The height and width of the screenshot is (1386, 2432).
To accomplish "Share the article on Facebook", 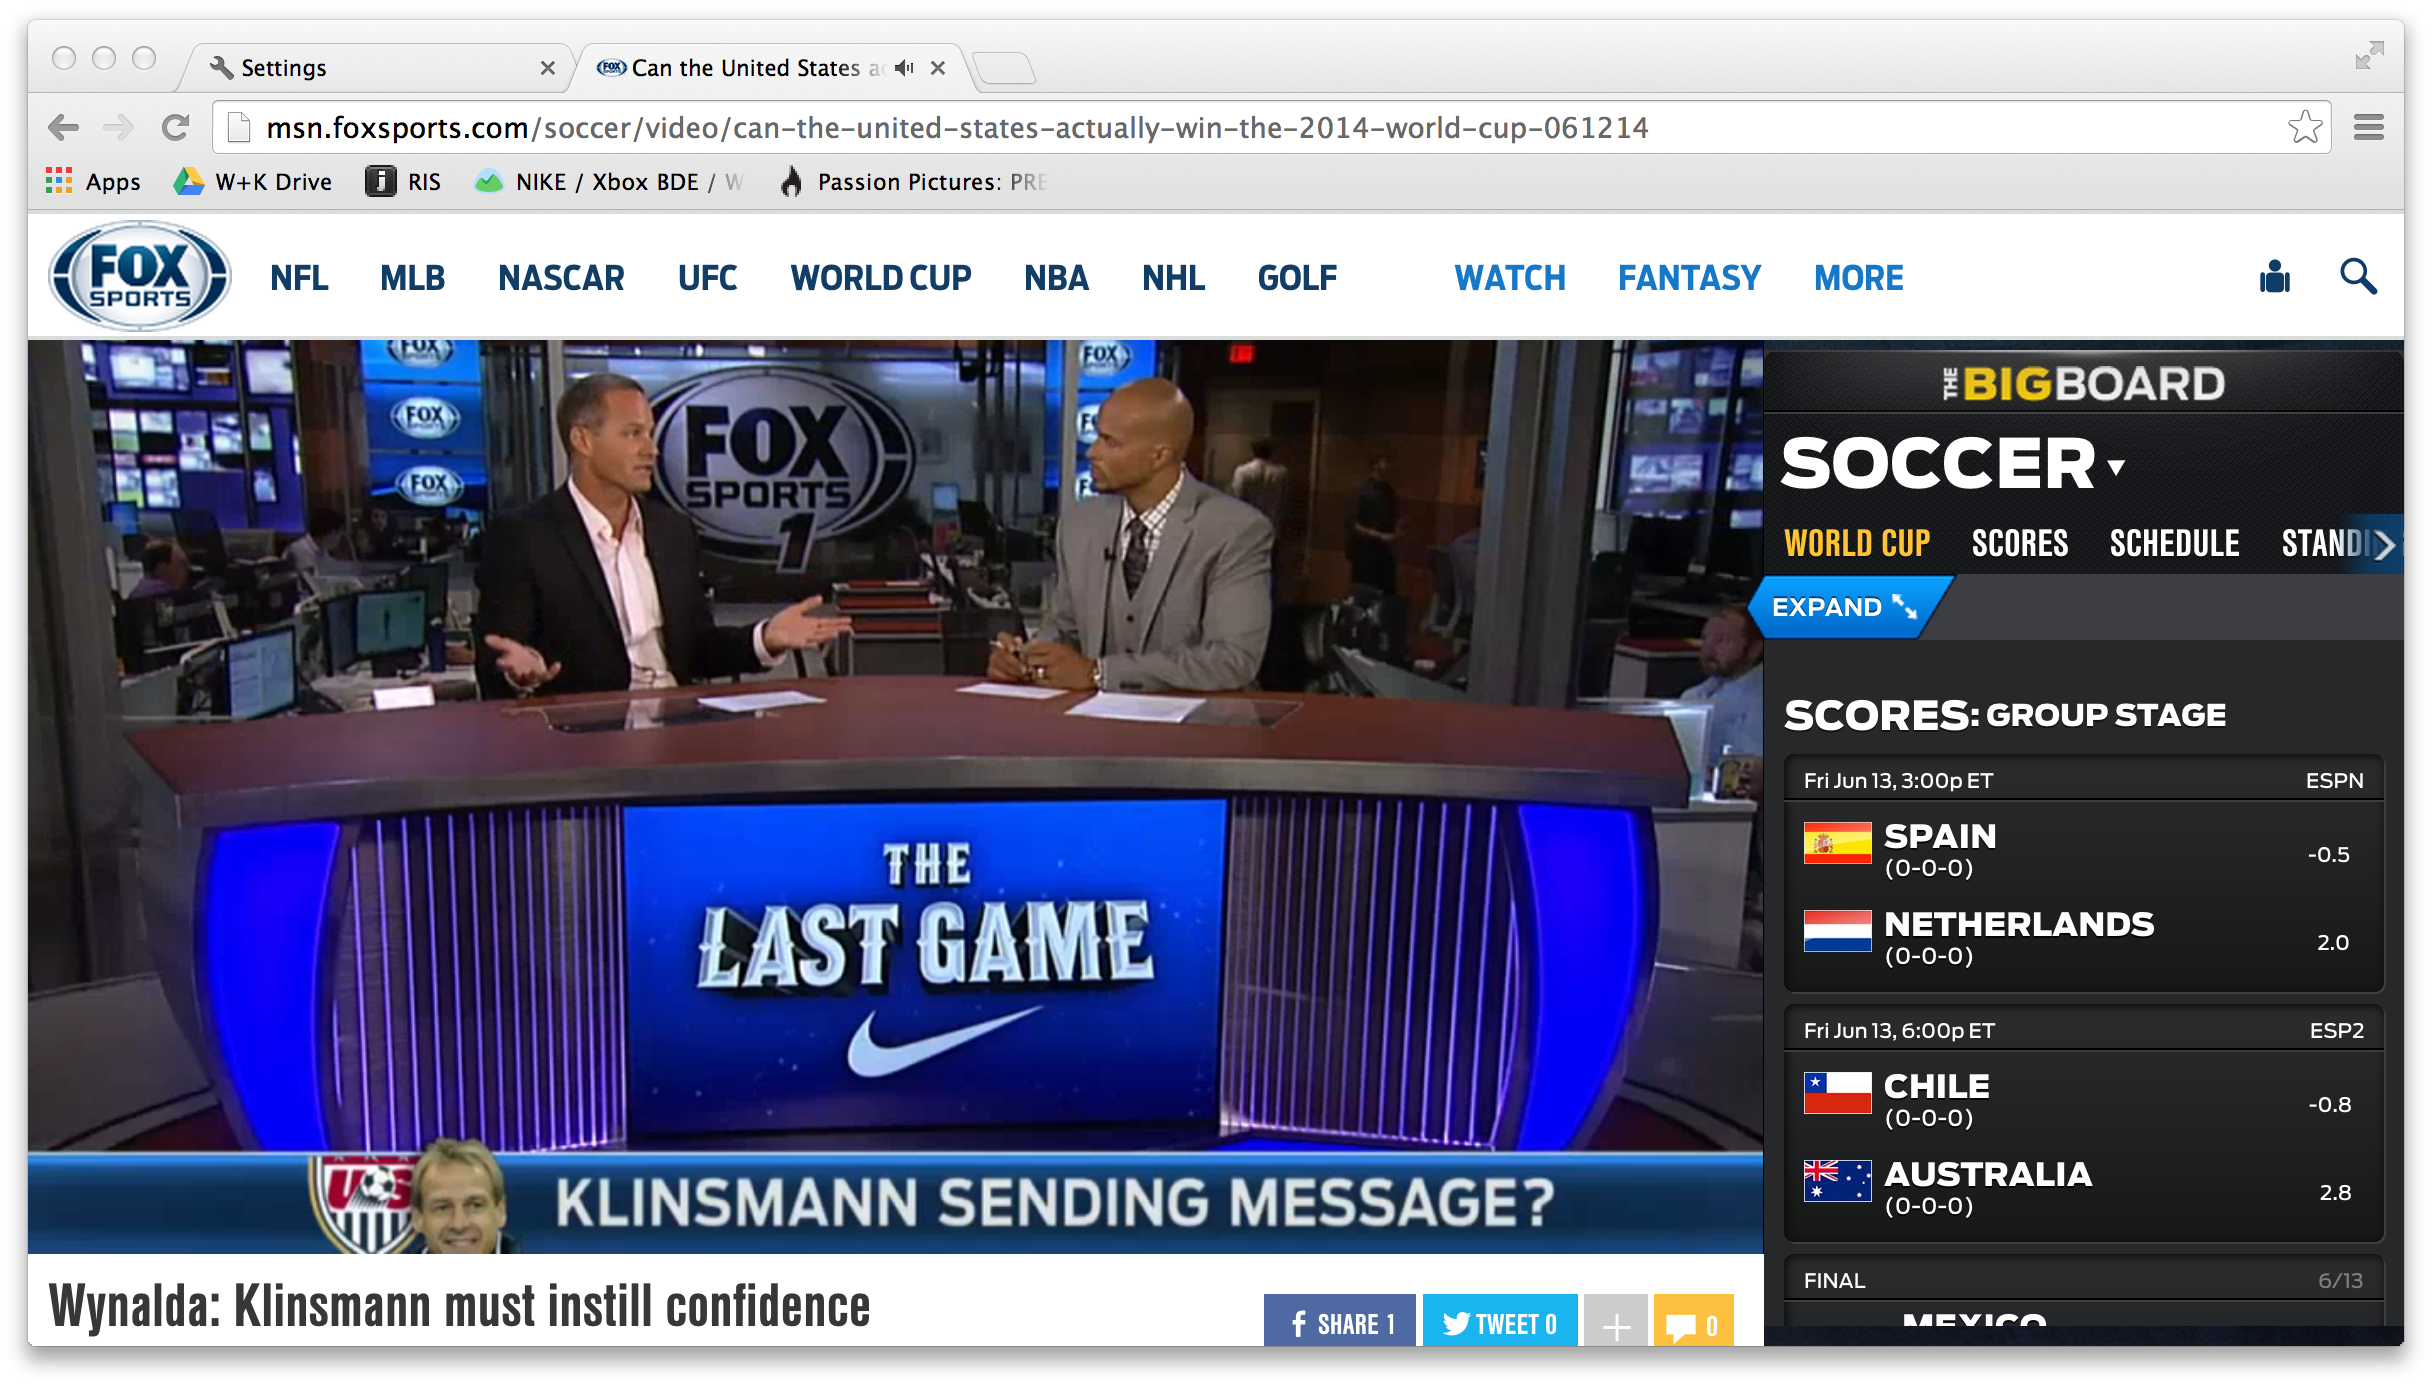I will click(1339, 1322).
